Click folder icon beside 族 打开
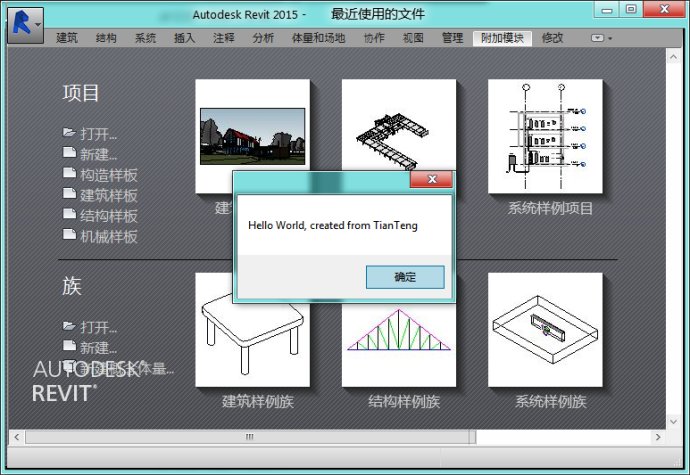Viewport: 690px width, 475px height. pyautogui.click(x=69, y=326)
